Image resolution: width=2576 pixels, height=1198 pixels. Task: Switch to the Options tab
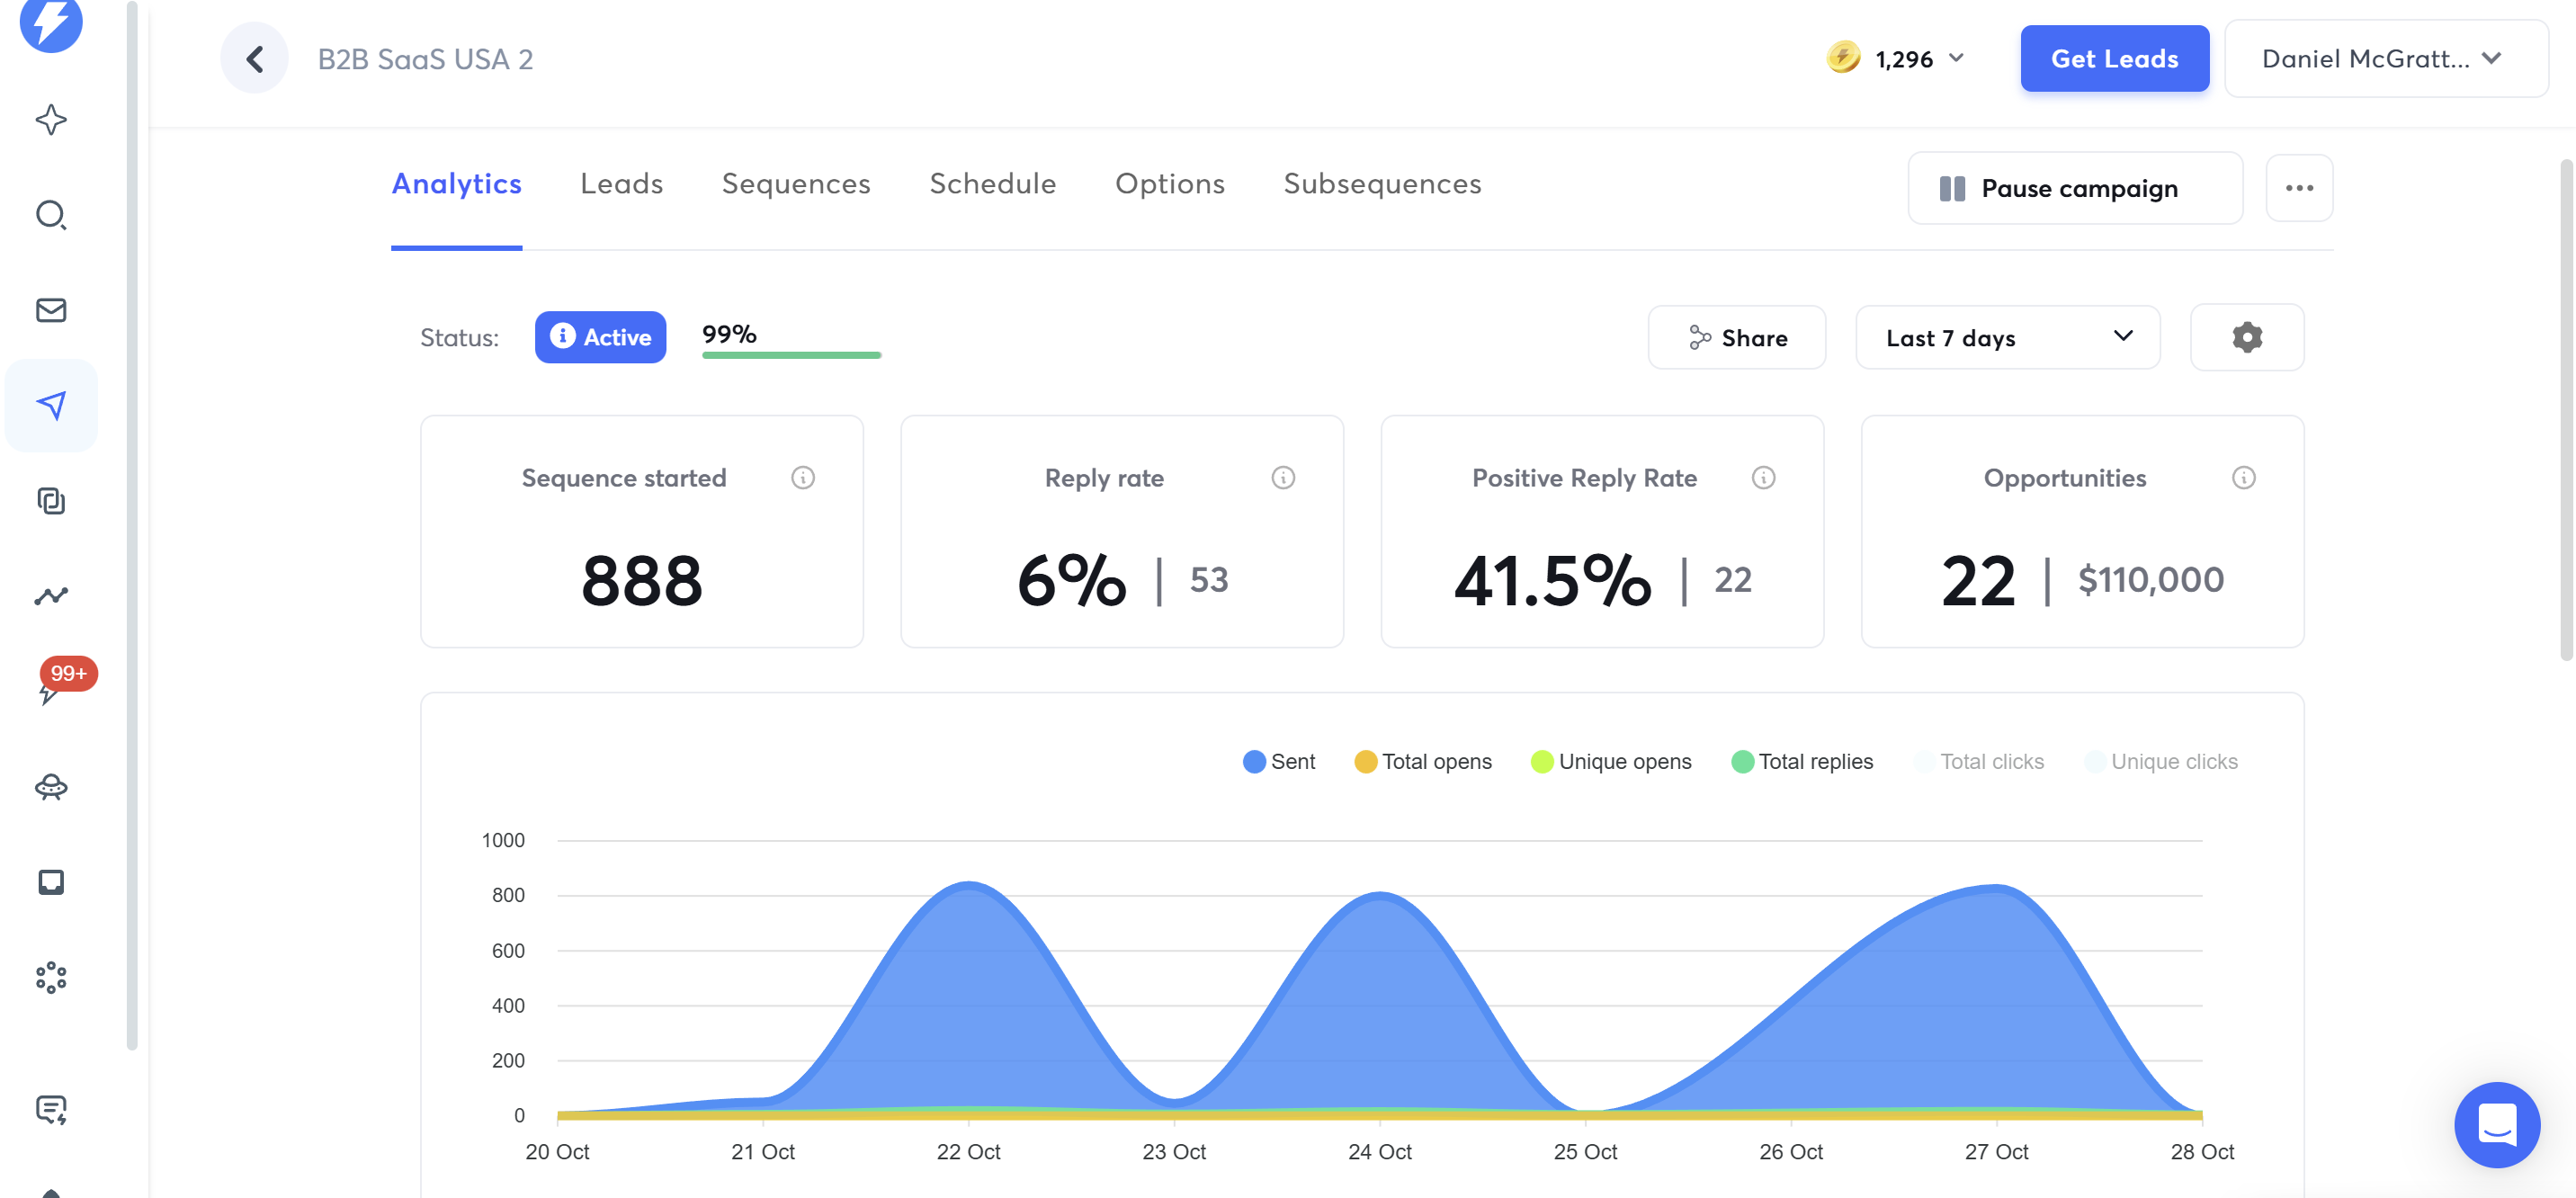click(1169, 184)
